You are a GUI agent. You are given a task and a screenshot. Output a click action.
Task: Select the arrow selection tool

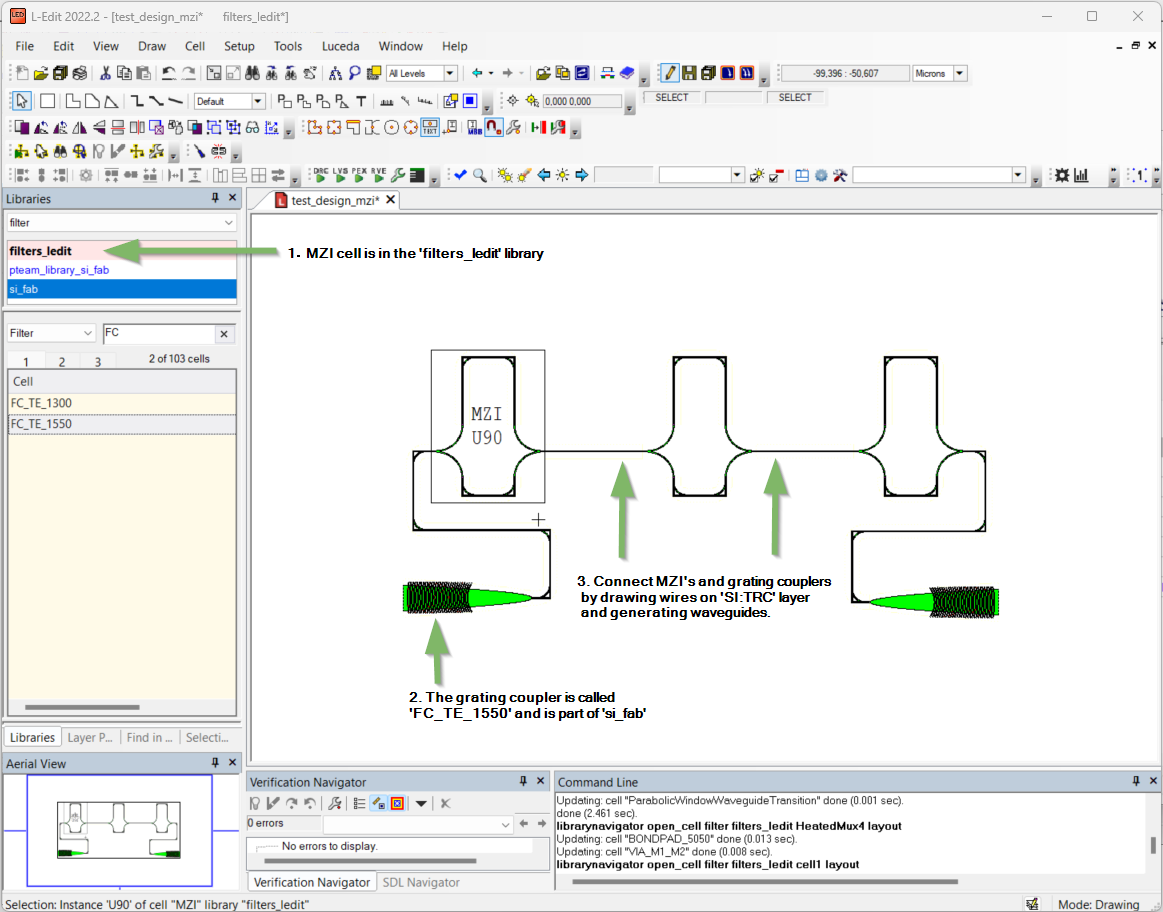[22, 101]
